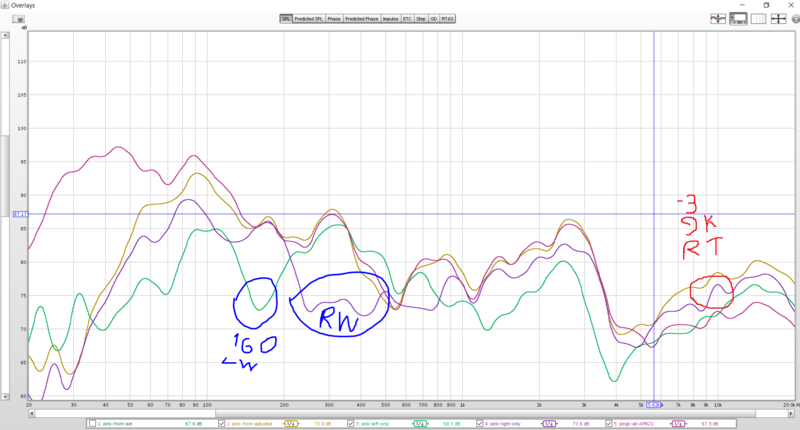Uncheck the pink-all-APR21 trace checkbox
Image resolution: width=800 pixels, height=430 pixels.
(609, 423)
